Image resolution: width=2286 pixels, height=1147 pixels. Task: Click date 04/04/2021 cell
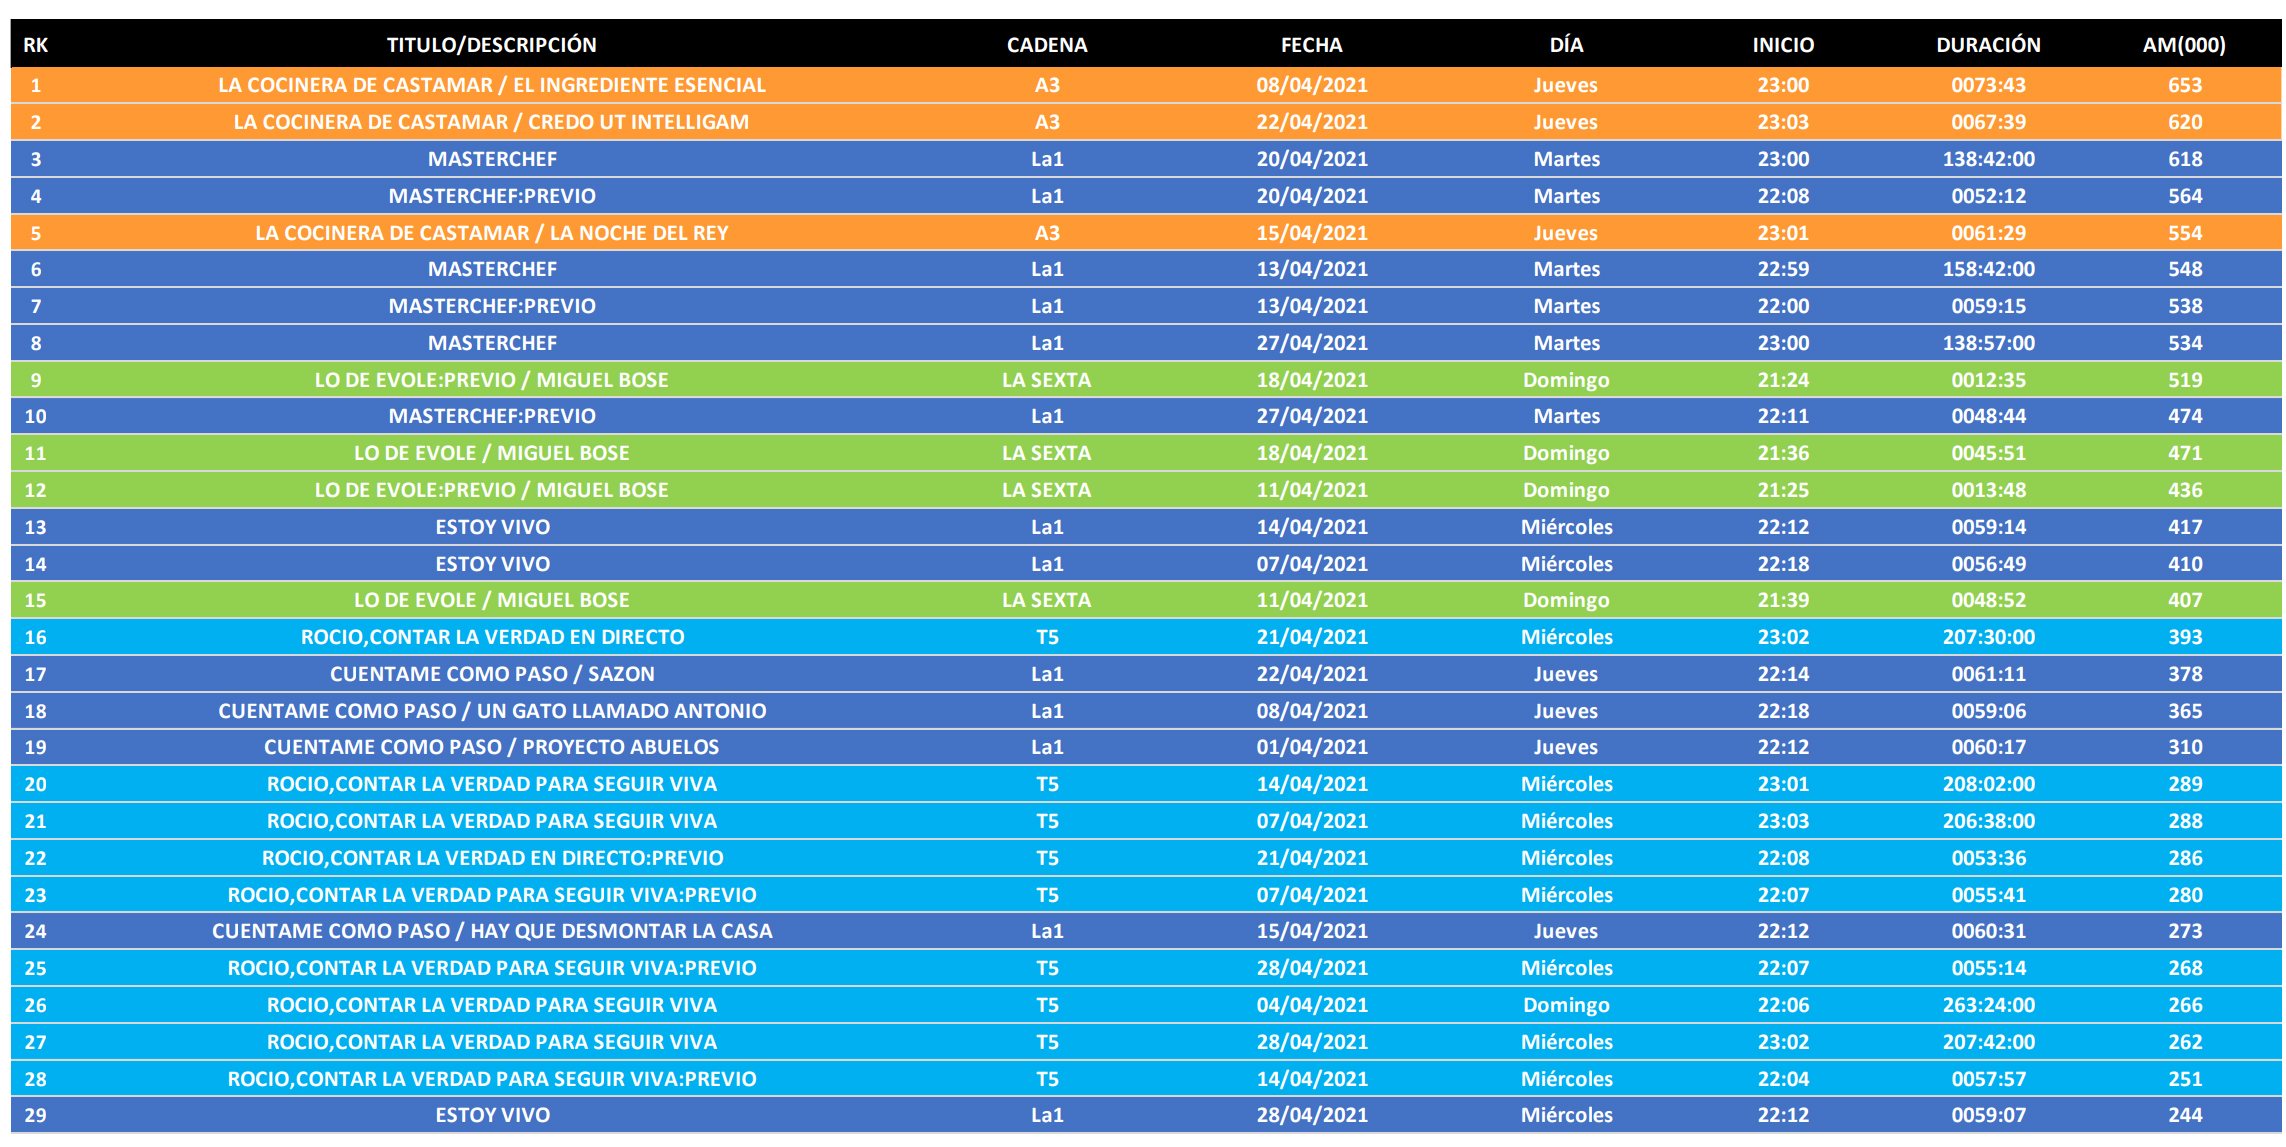[x=1311, y=1005]
